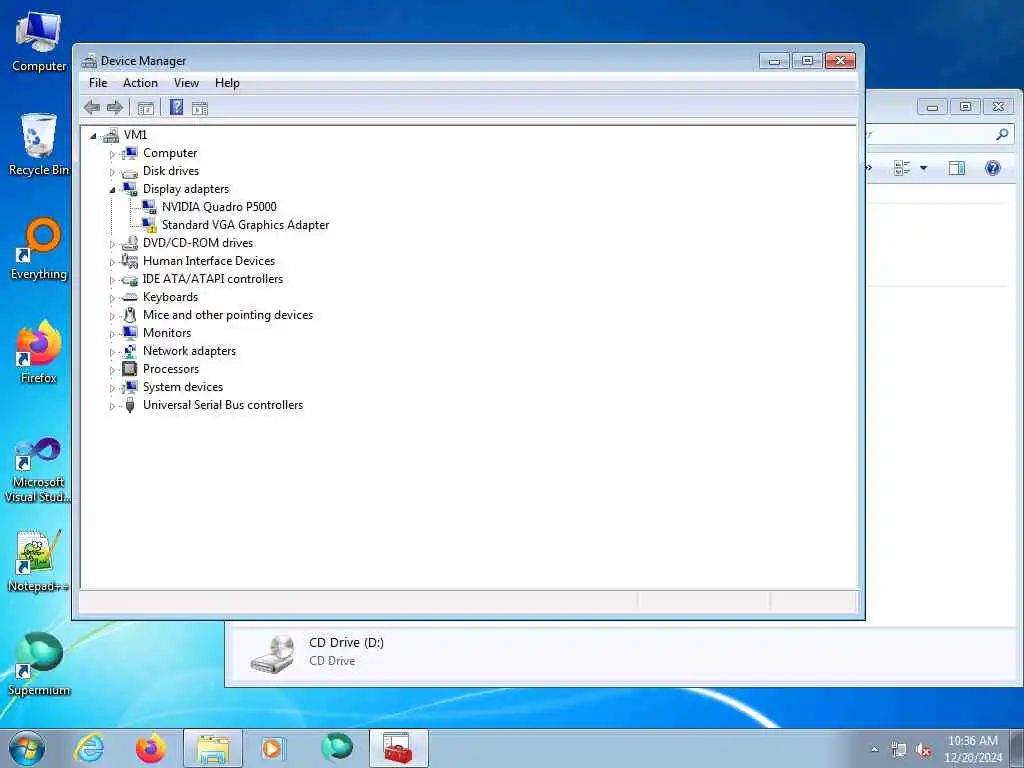Open the view options dropdown in Explorer window
The width and height of the screenshot is (1024, 768).
(x=923, y=168)
